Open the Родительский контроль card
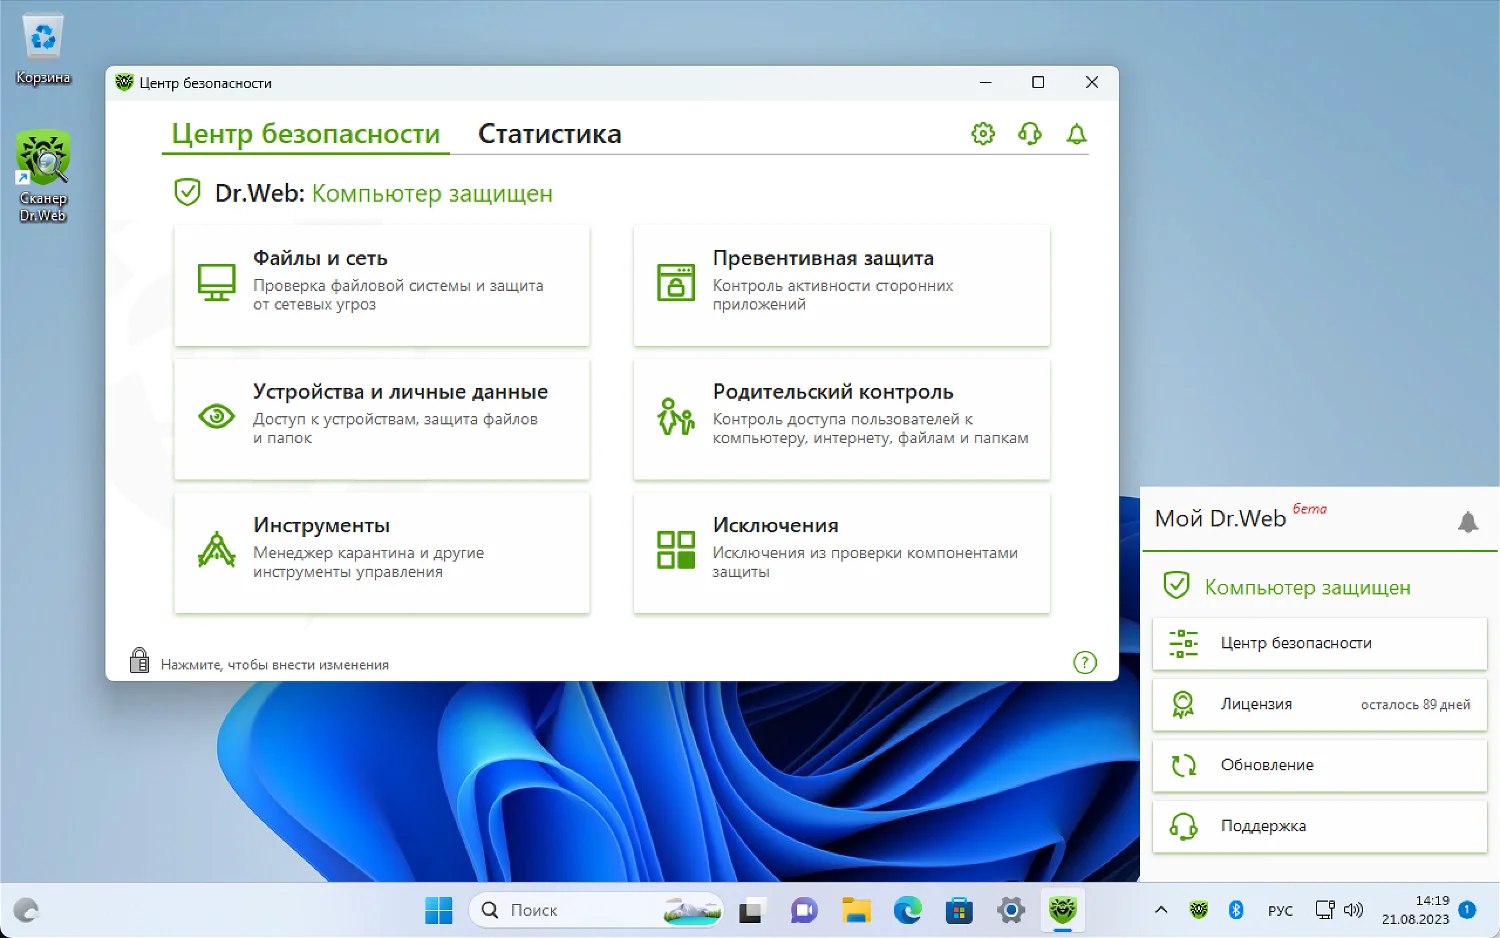 842,419
